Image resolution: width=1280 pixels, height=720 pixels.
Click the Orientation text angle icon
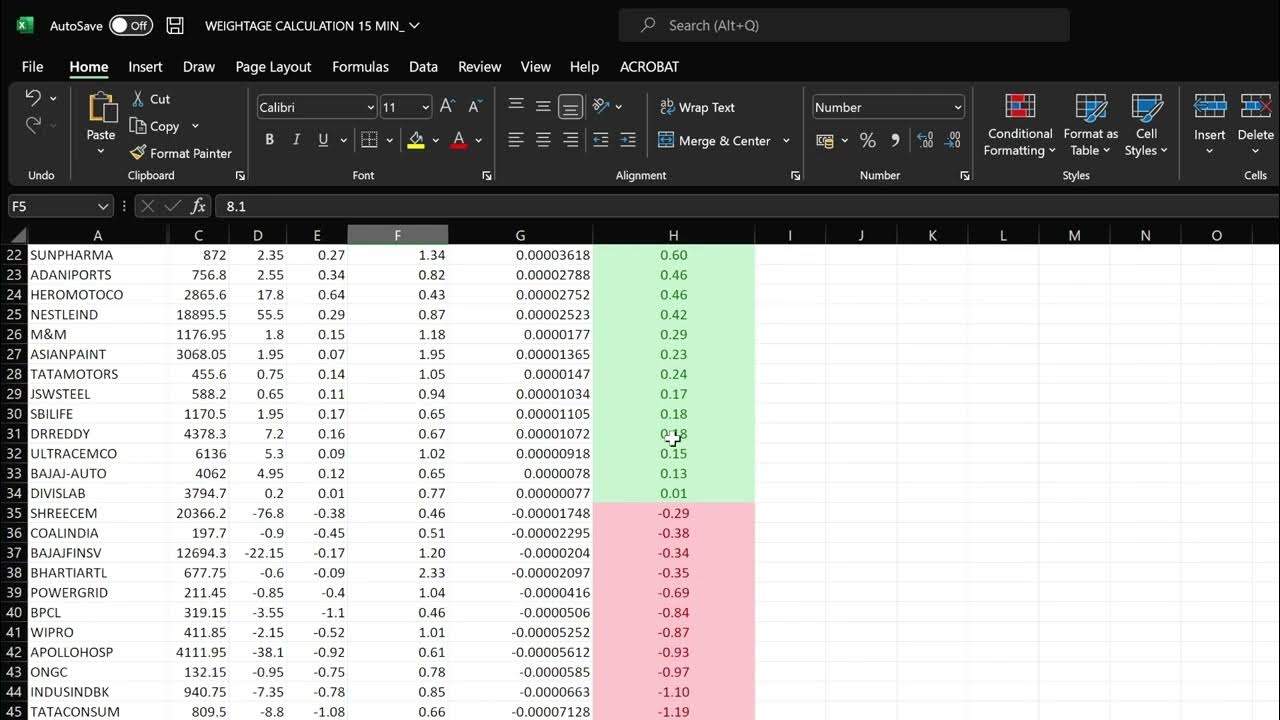tap(601, 106)
